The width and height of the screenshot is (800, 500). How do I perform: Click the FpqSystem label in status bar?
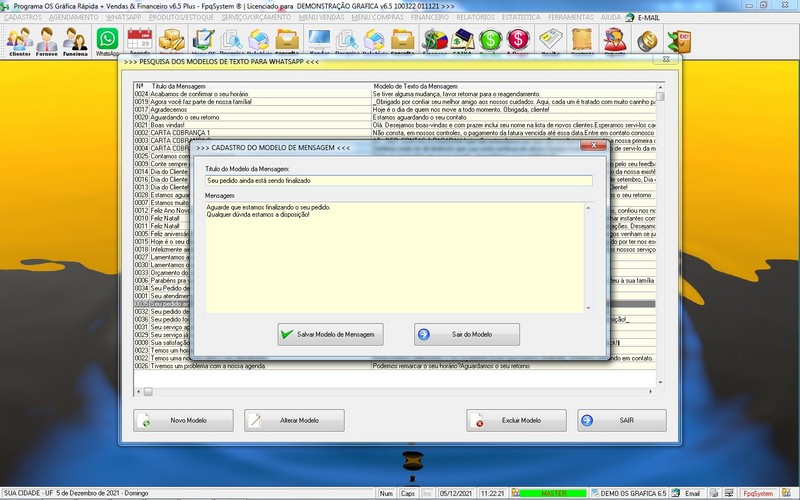(758, 493)
